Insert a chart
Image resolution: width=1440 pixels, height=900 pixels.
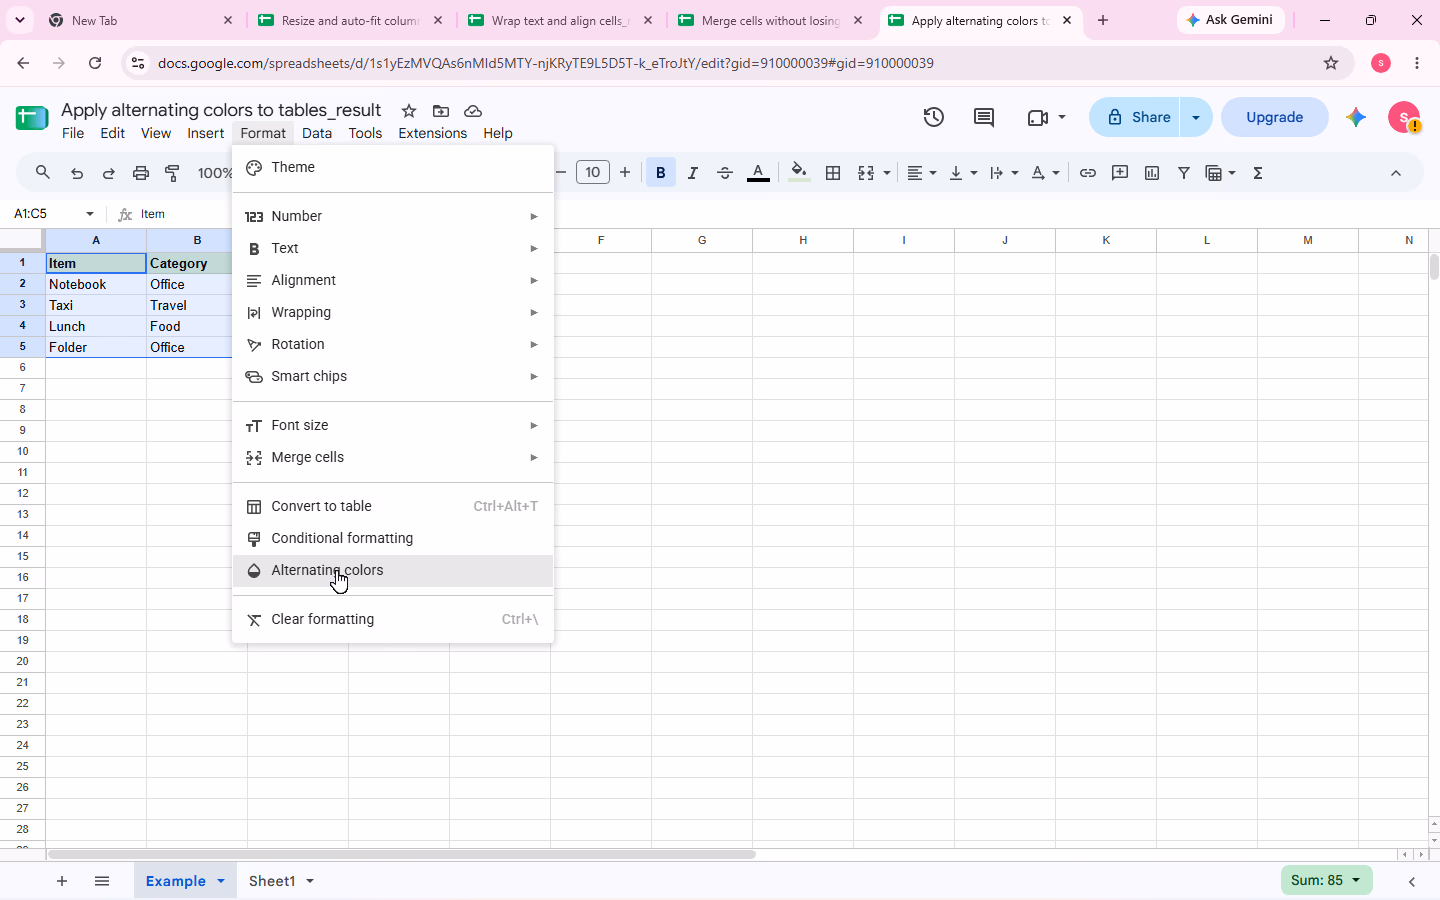(1152, 173)
